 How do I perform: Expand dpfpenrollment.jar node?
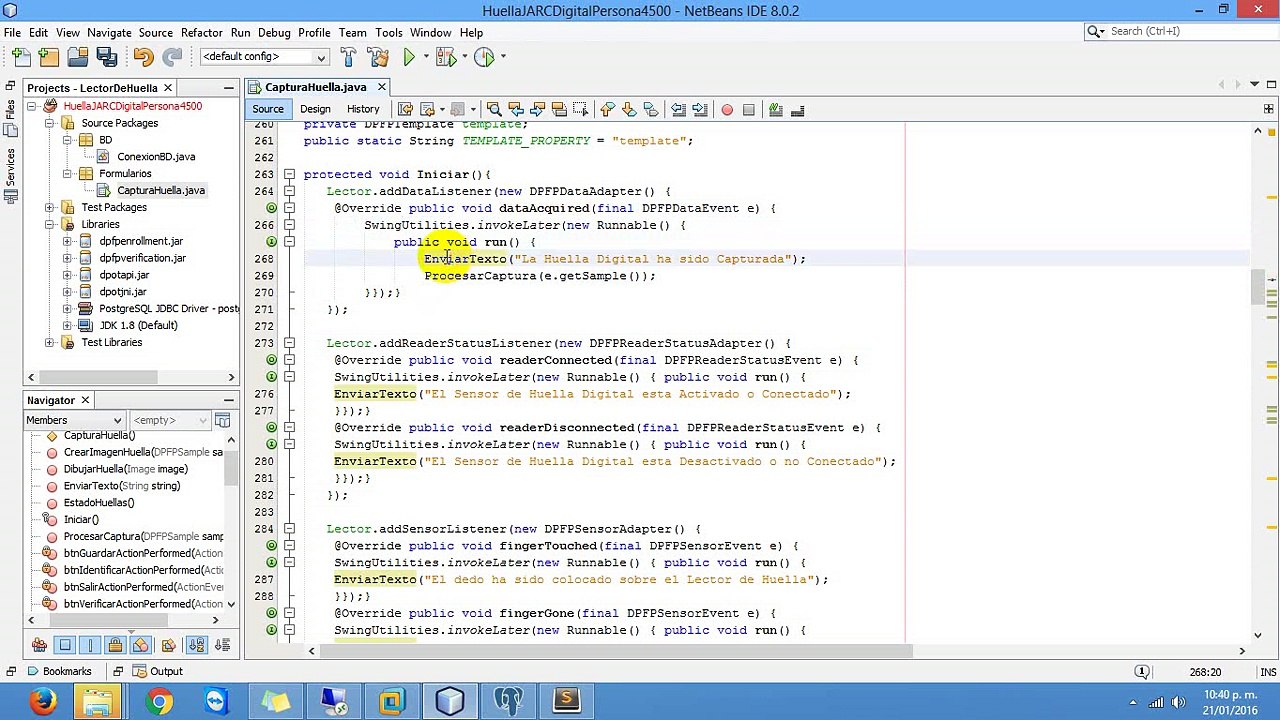coord(68,241)
